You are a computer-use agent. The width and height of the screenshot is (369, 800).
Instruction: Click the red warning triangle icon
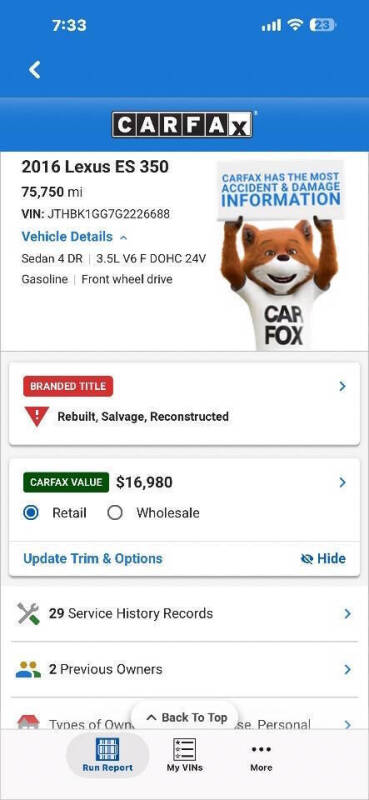click(x=37, y=416)
